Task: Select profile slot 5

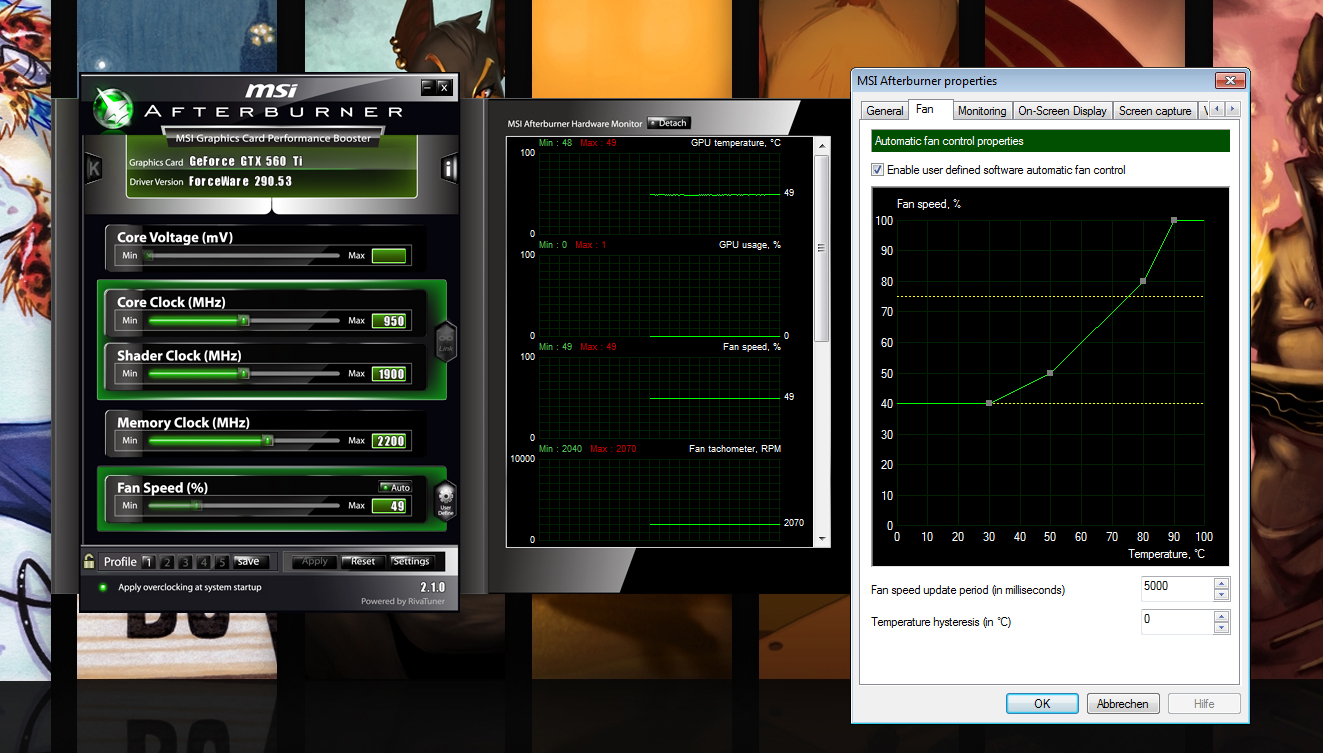Action: [222, 562]
